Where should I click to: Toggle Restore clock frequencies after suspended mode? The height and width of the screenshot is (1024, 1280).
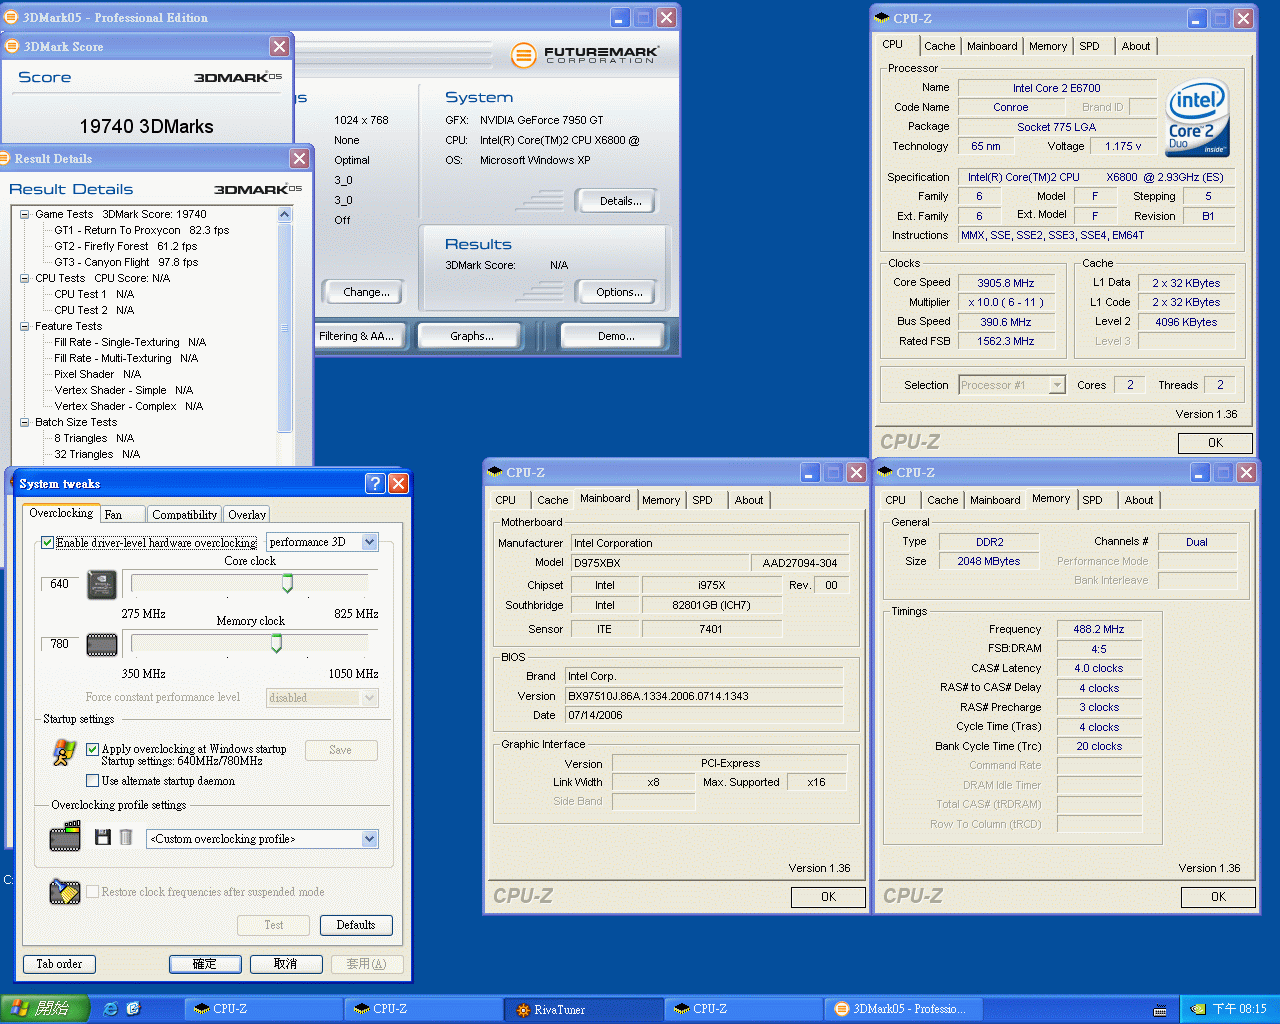coord(92,892)
